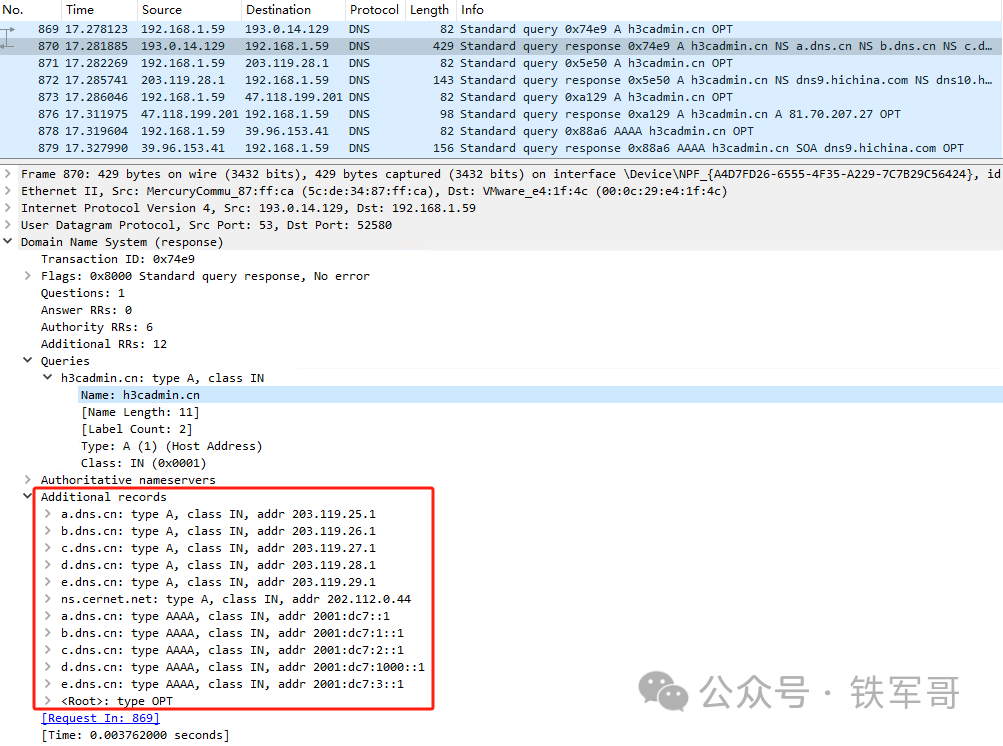The width and height of the screenshot is (1003, 746).
Task: Select the Name Length: 11 field
Action: tap(140, 412)
